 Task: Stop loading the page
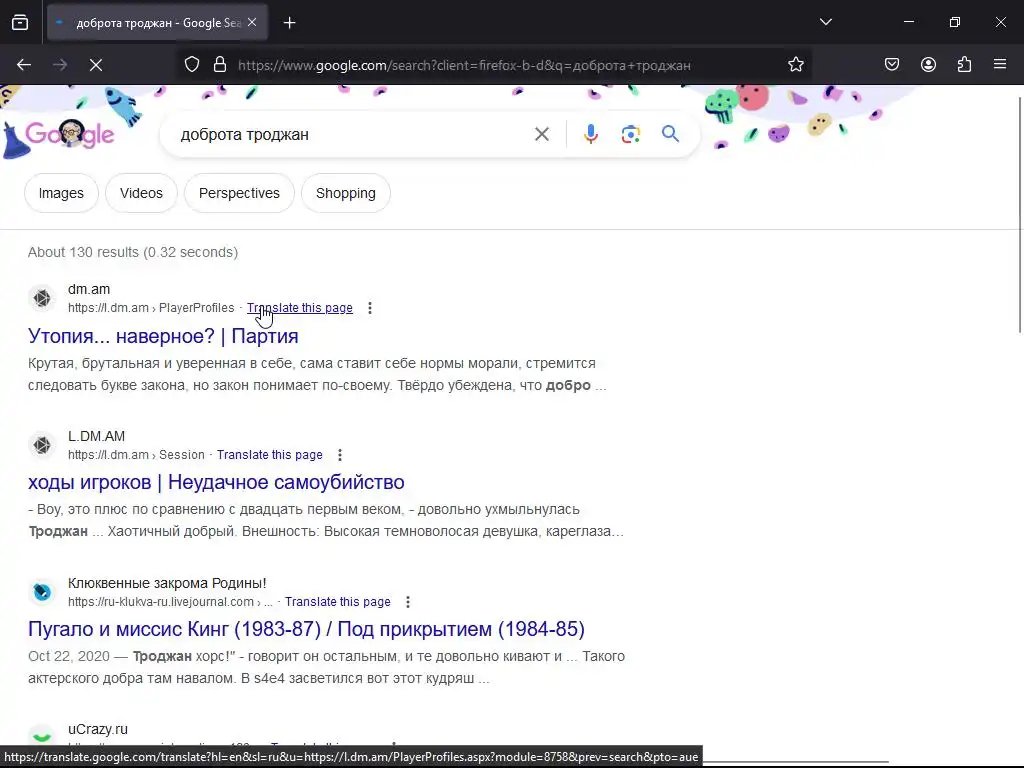(x=96, y=65)
